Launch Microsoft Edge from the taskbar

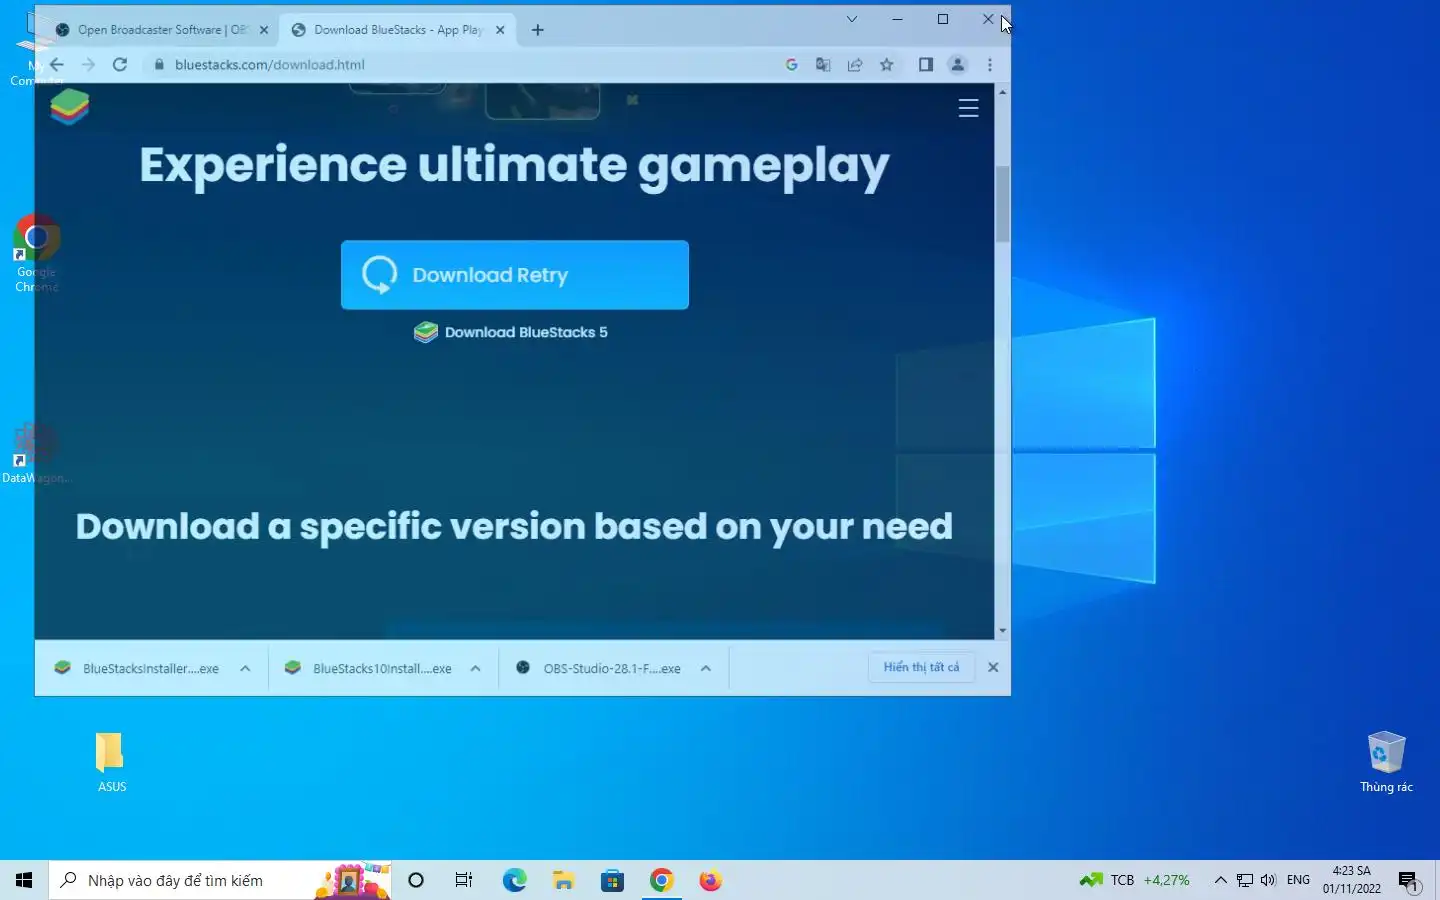click(x=514, y=880)
